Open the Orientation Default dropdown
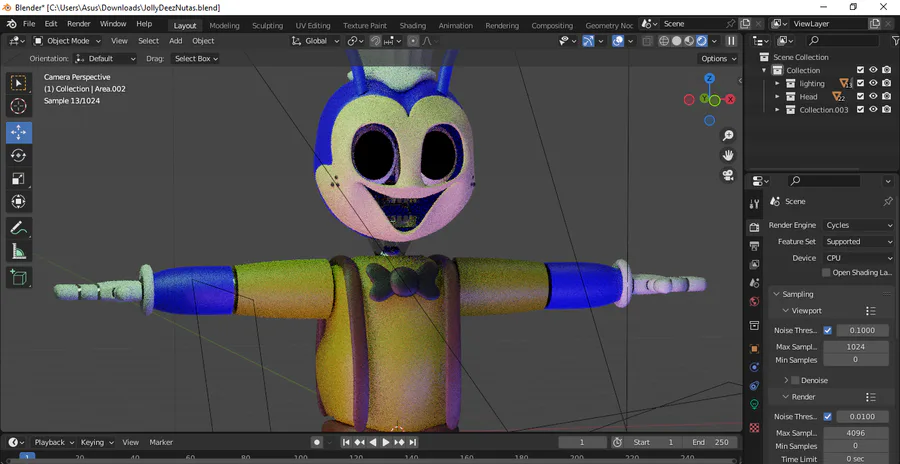900x464 pixels. point(106,59)
